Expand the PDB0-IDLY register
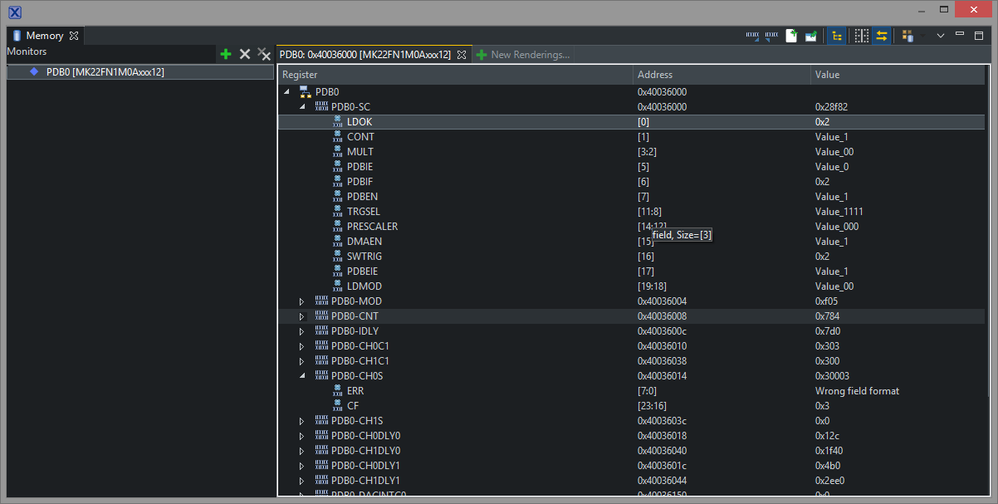998x504 pixels. click(302, 332)
